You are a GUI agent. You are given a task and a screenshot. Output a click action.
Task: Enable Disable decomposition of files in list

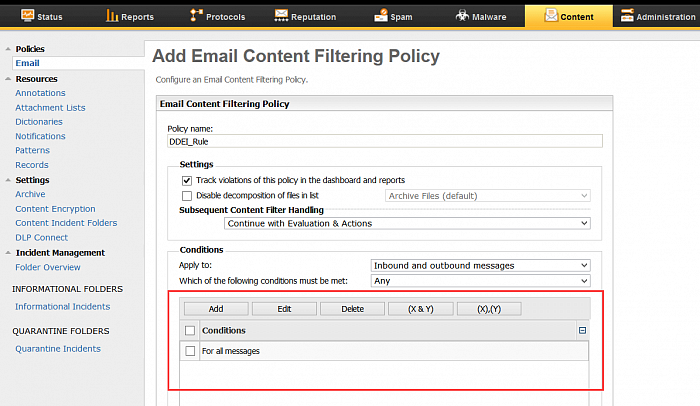(187, 196)
